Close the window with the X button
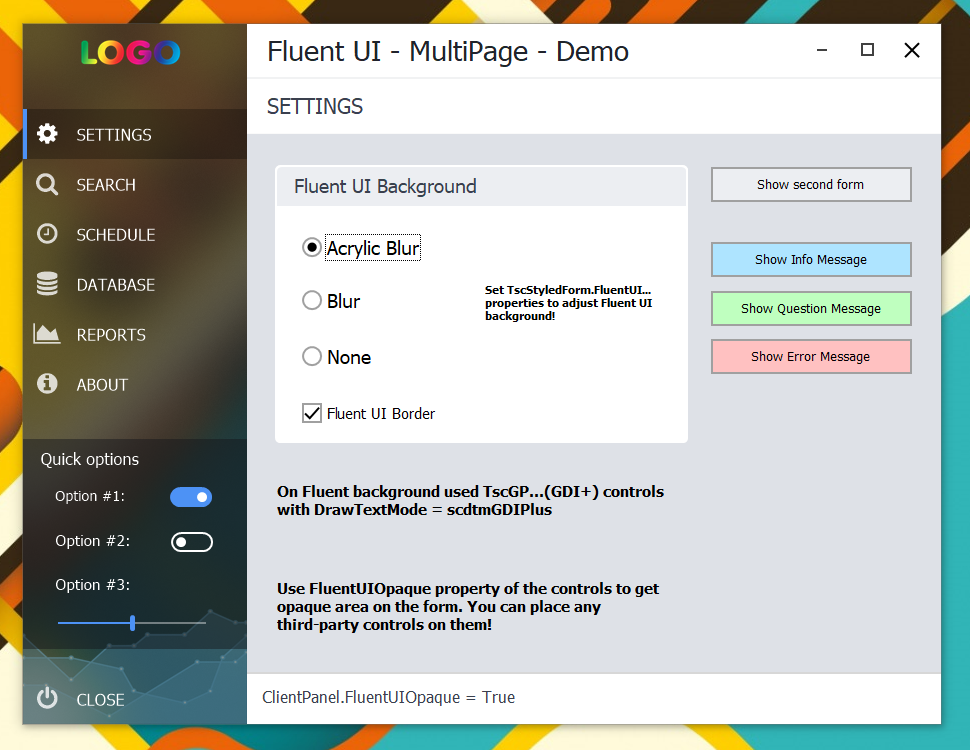This screenshot has height=750, width=970. tap(912, 50)
